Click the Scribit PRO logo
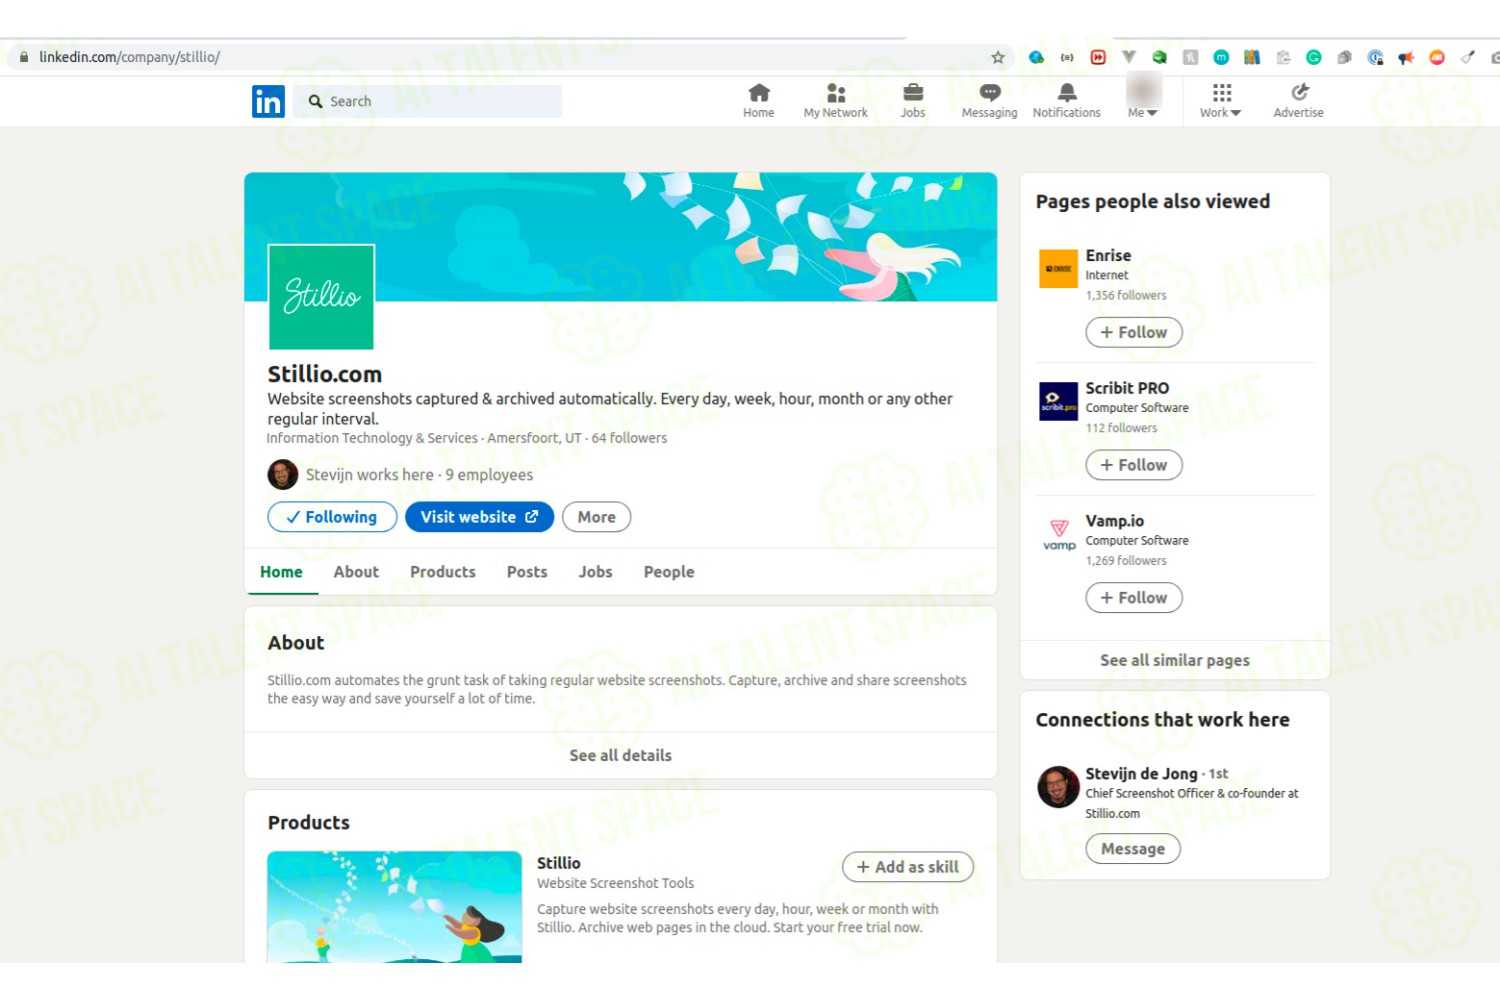 (x=1058, y=401)
